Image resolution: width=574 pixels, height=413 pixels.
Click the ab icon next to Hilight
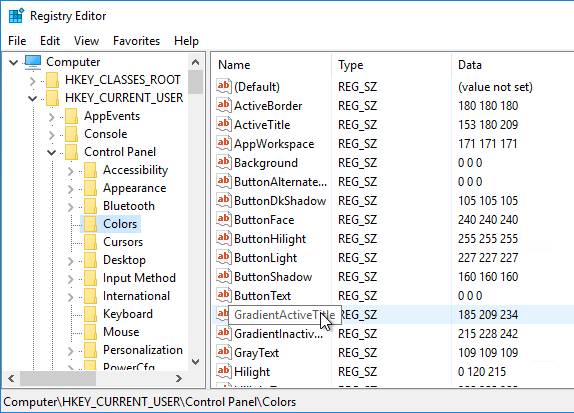(x=224, y=372)
